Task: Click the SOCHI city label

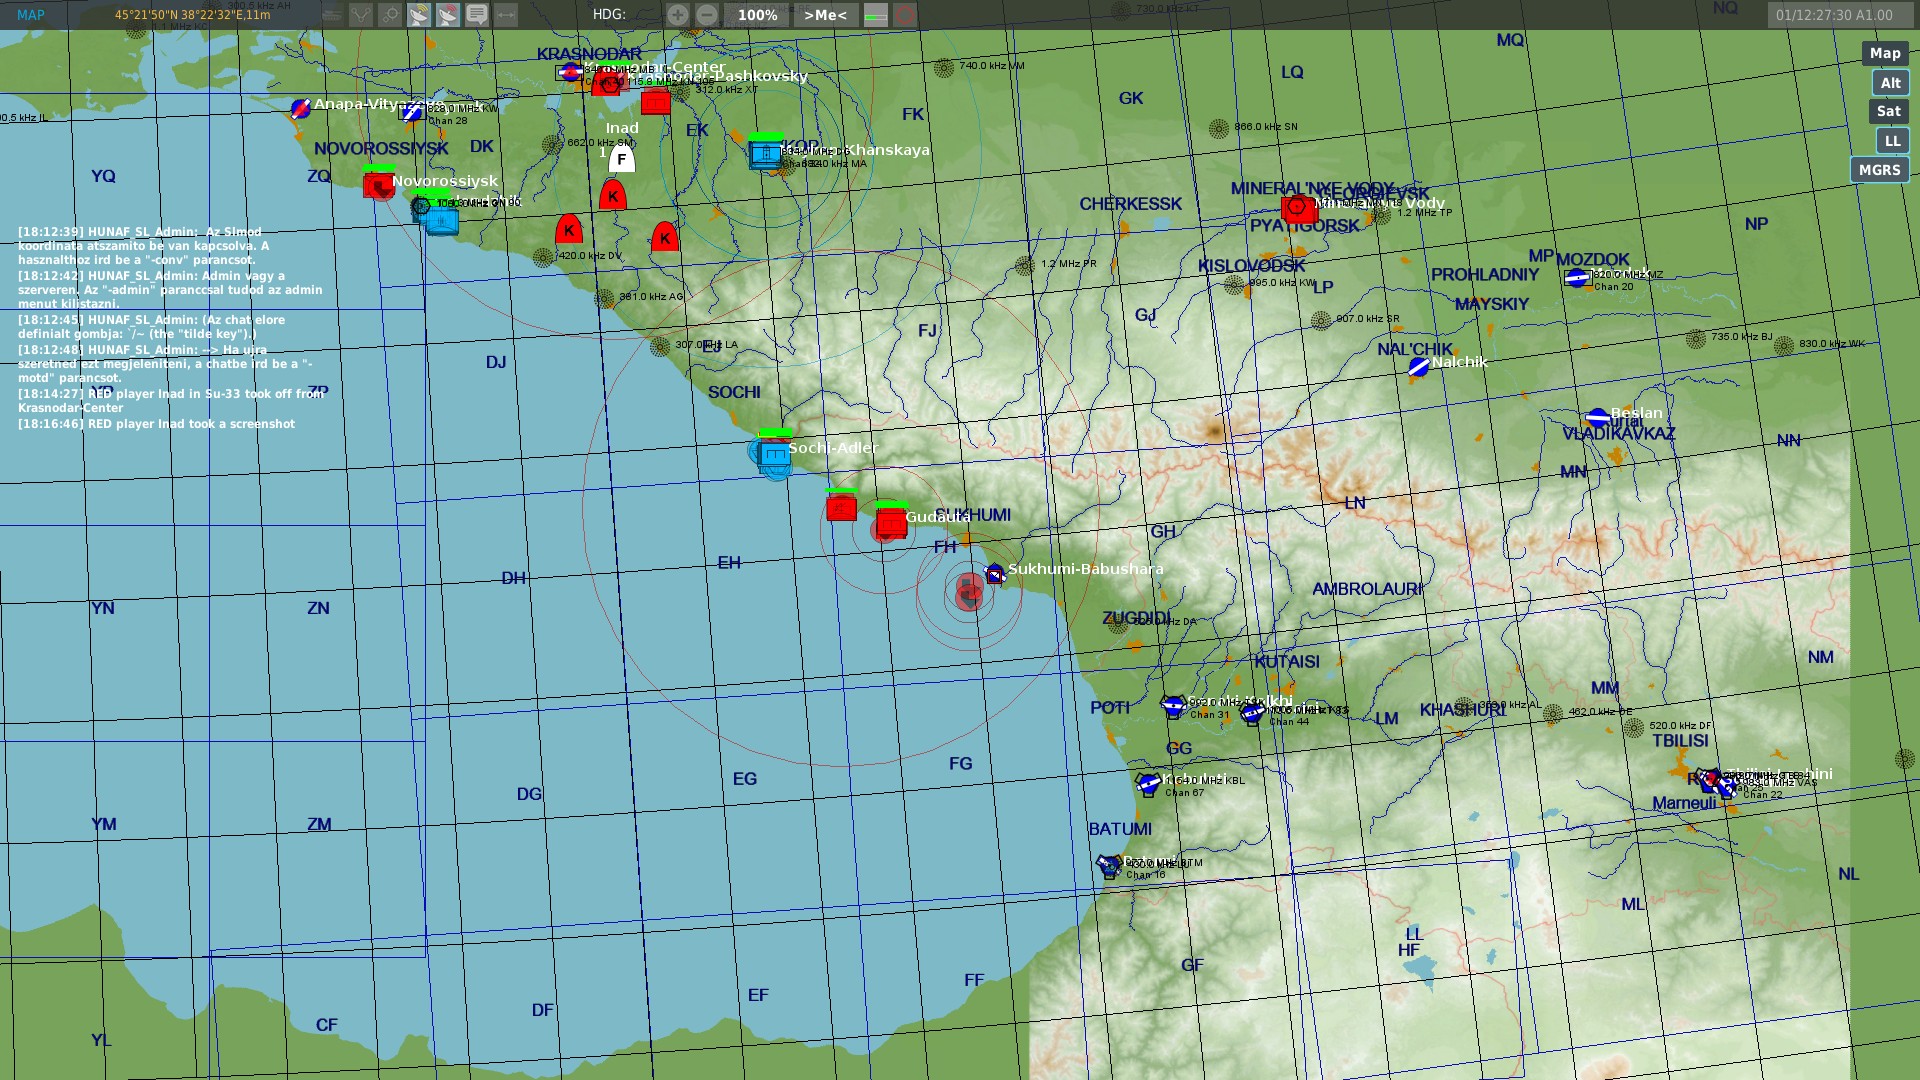Action: (x=734, y=392)
